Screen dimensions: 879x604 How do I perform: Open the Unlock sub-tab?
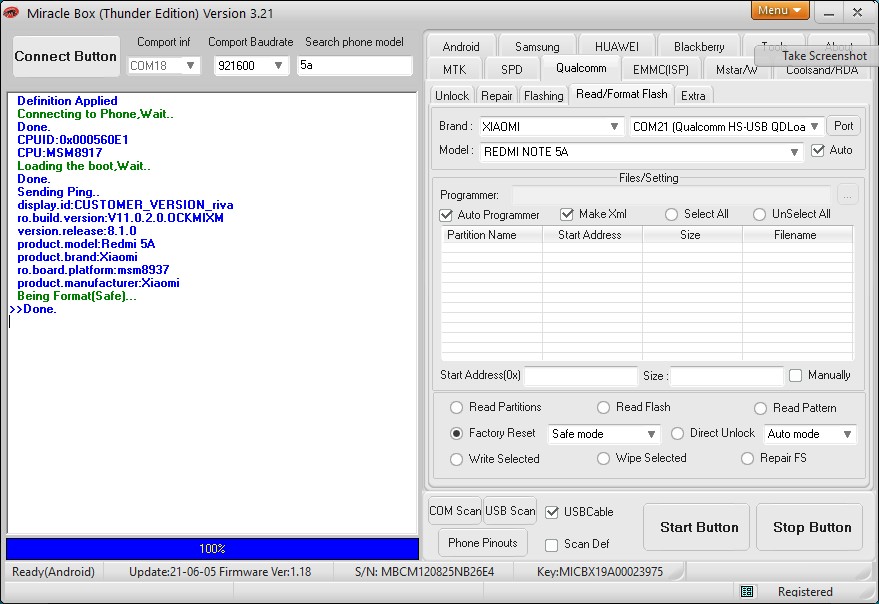click(452, 96)
